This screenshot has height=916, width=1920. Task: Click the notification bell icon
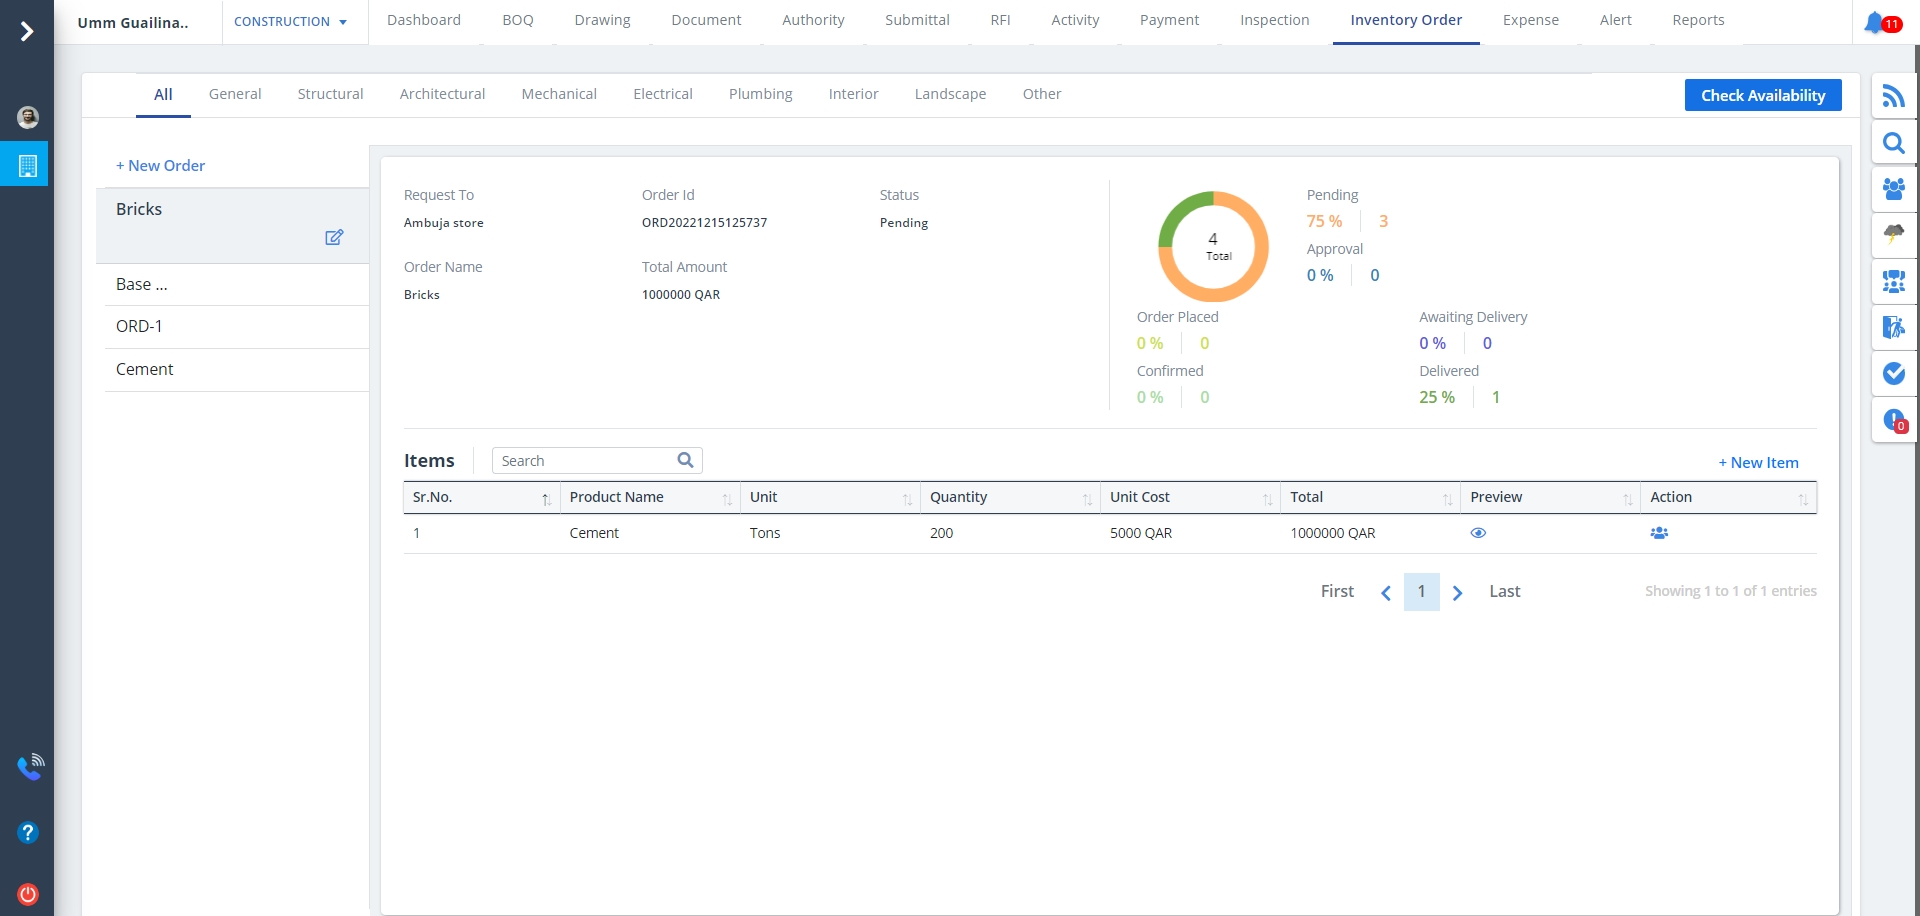pyautogui.click(x=1875, y=22)
